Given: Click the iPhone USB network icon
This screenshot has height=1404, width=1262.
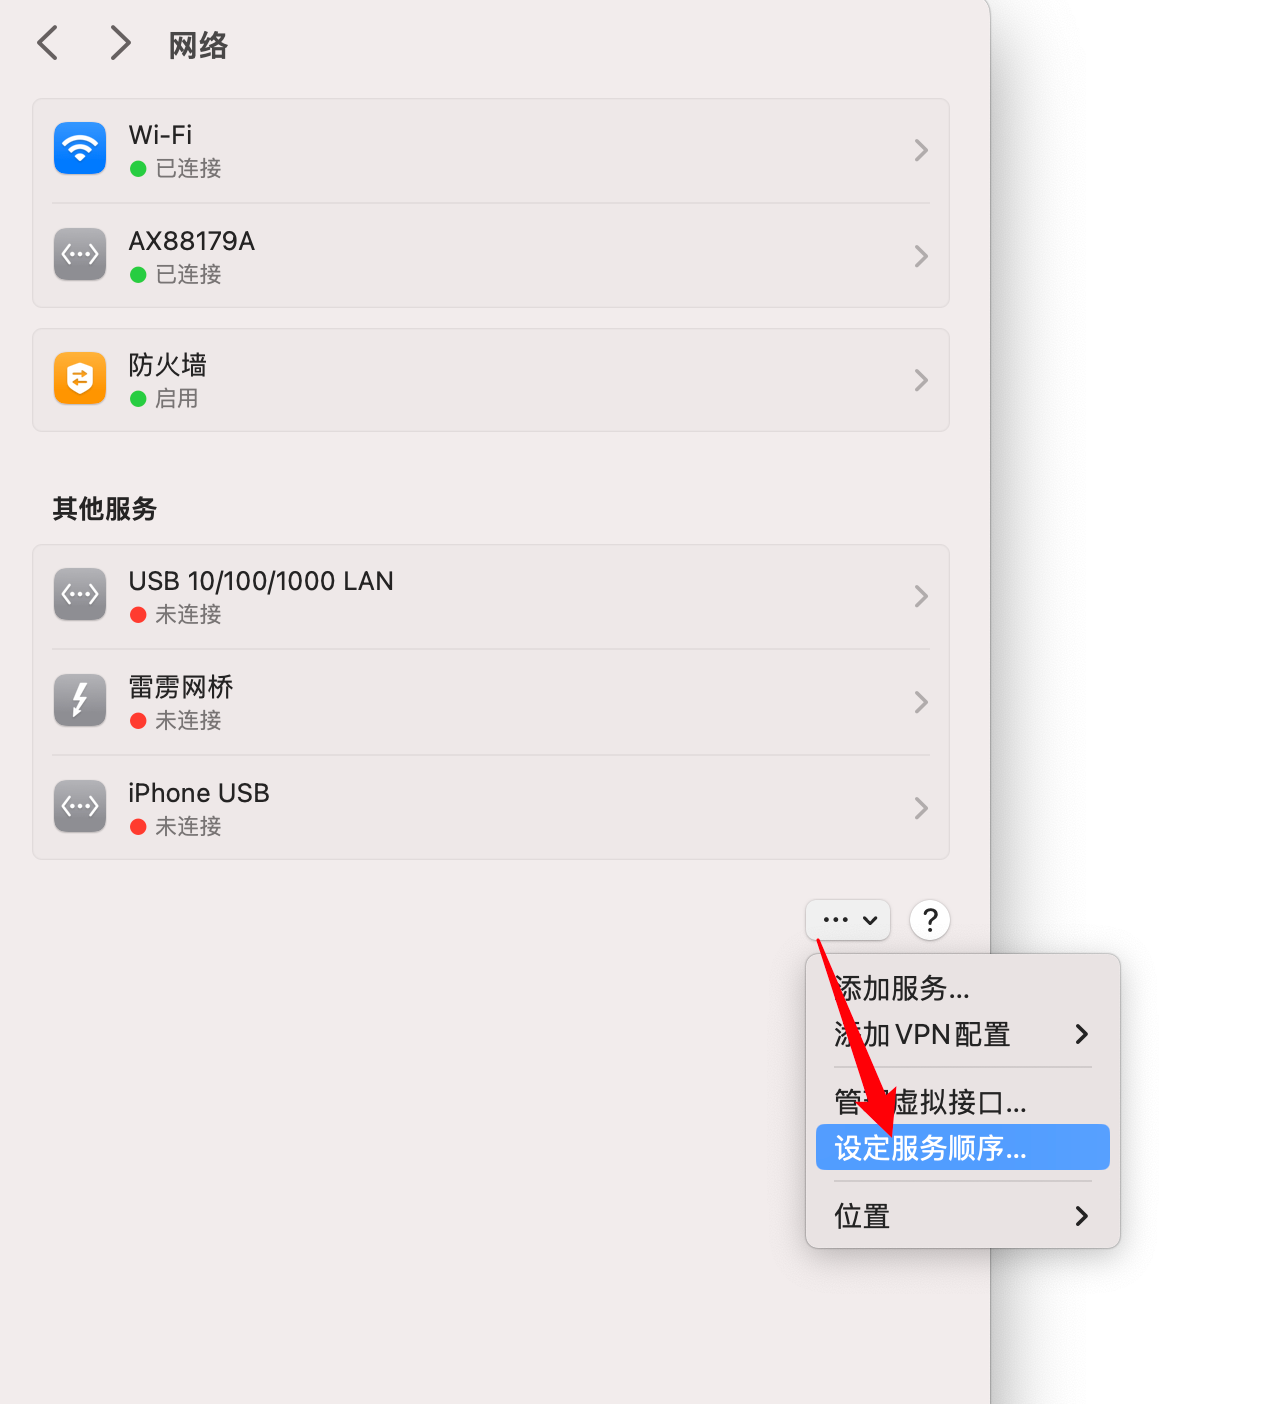Looking at the screenshot, I should 80,807.
